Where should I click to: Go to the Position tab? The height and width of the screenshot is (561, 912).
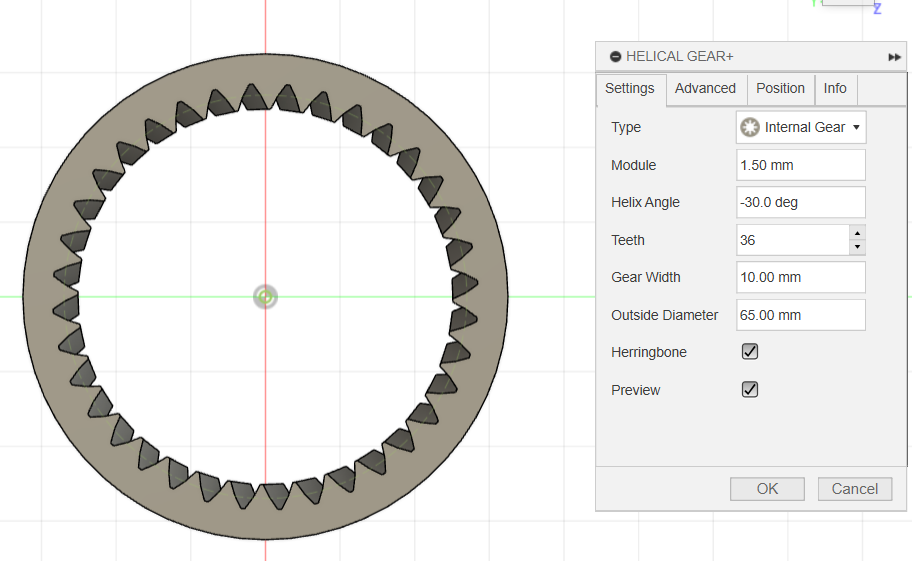coord(780,88)
